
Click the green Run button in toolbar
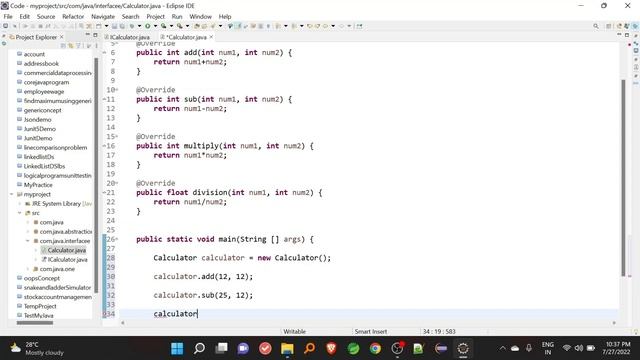coord(147,26)
